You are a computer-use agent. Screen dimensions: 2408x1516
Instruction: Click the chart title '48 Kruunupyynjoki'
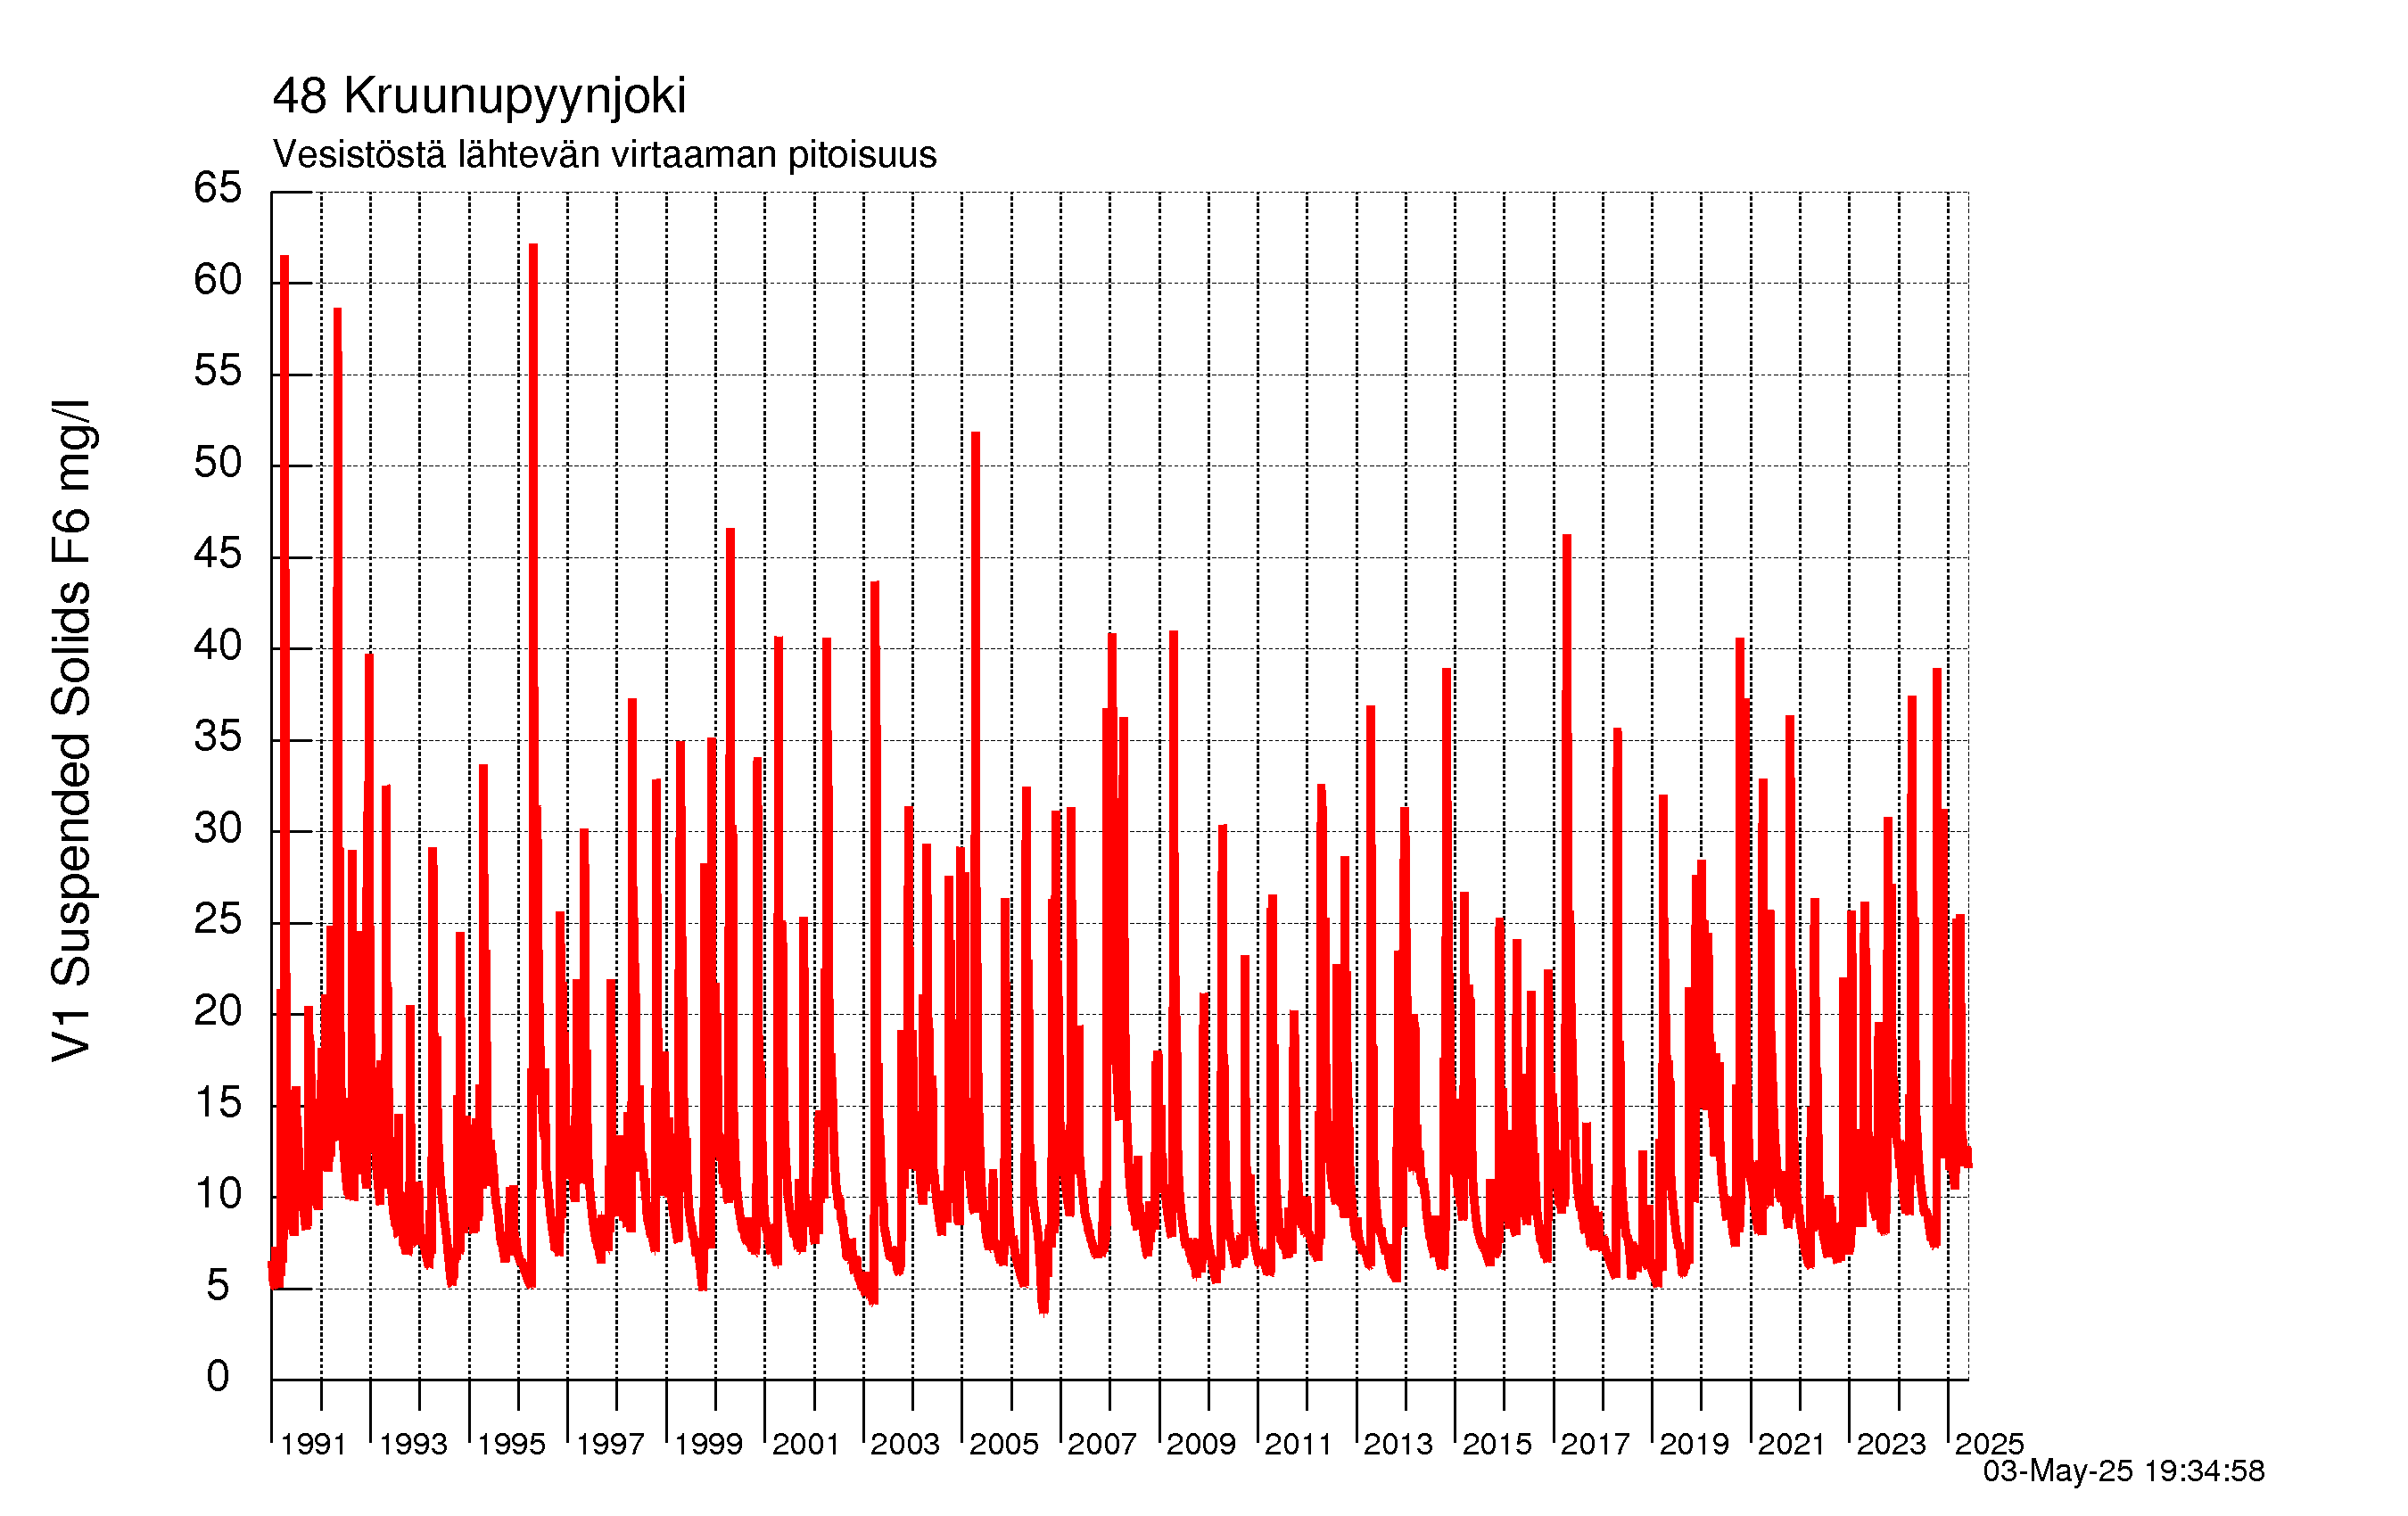479,97
